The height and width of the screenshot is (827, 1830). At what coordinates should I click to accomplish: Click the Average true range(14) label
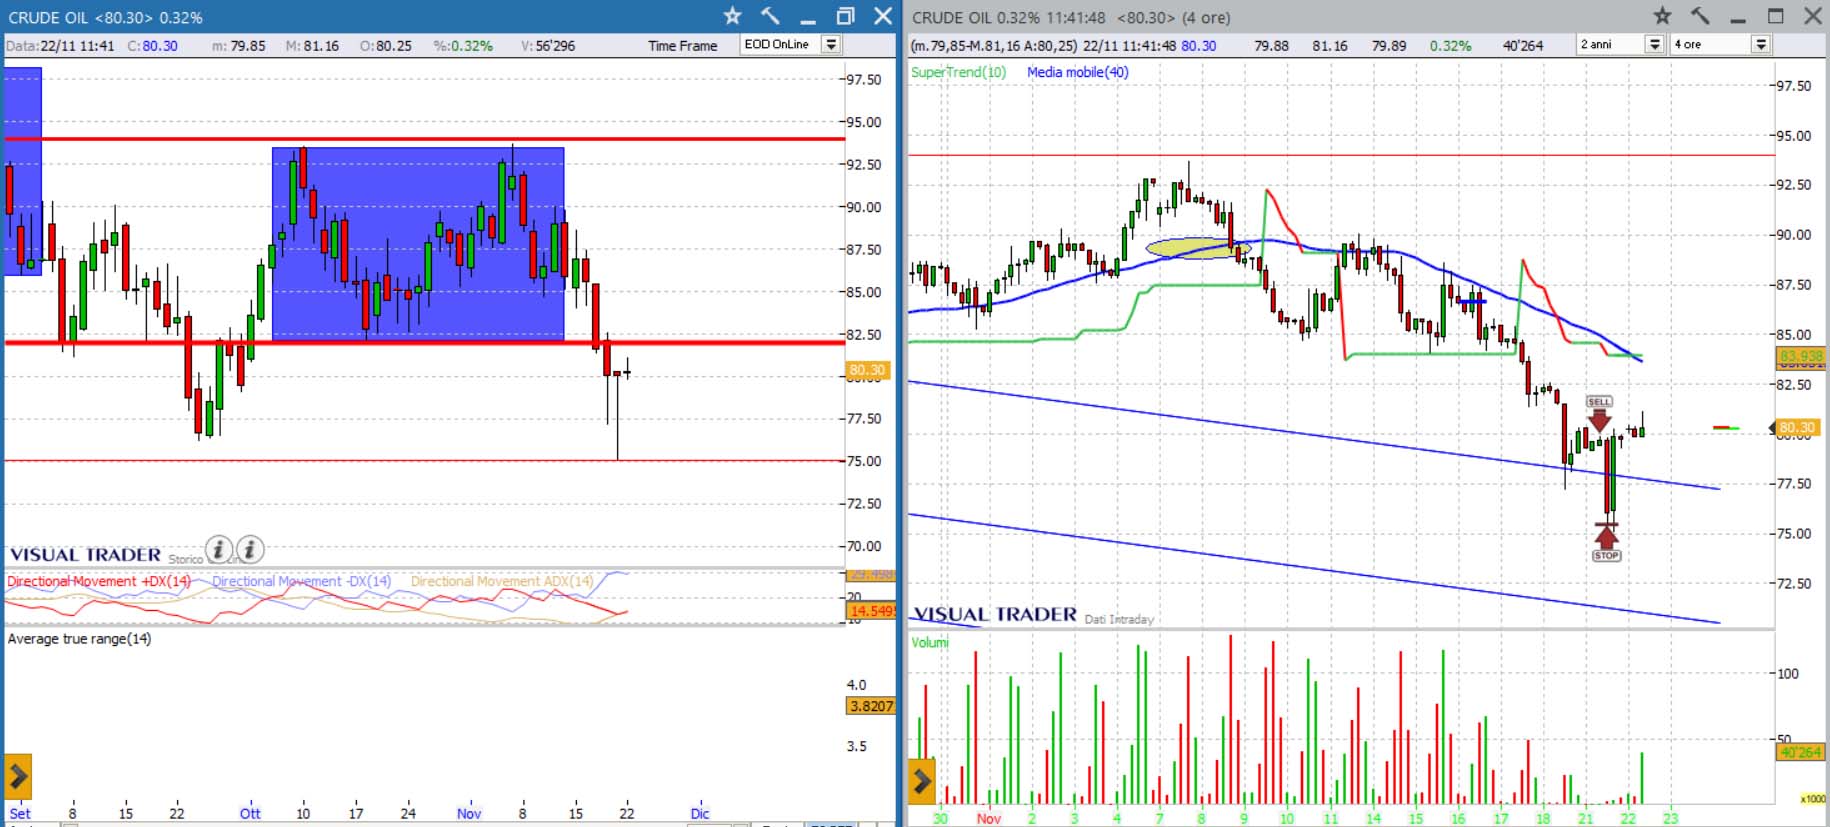coord(79,639)
